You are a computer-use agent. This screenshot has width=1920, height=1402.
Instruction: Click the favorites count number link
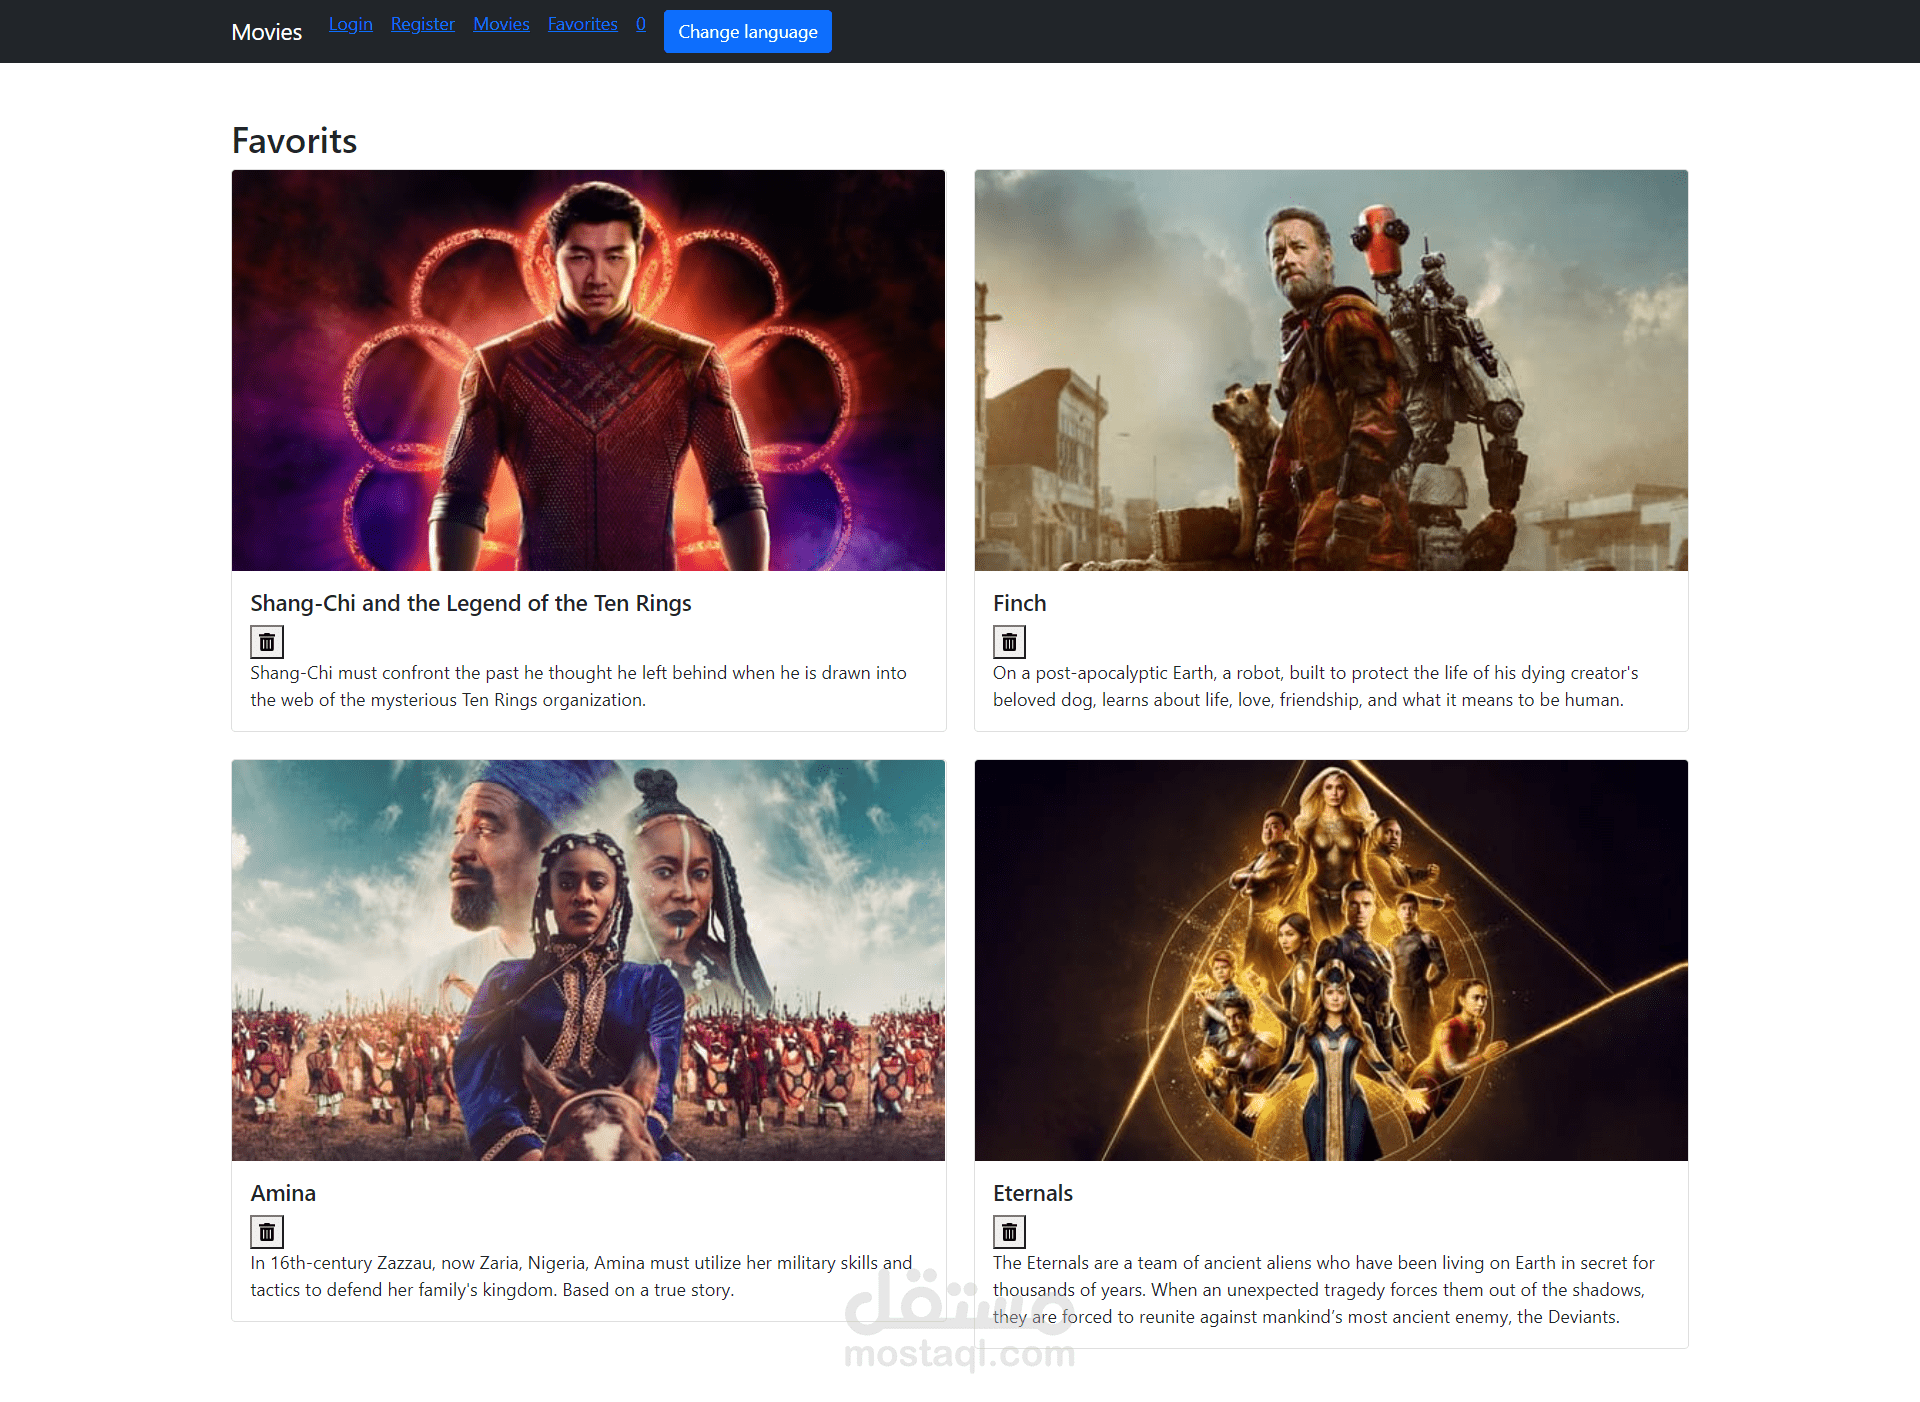coord(641,24)
